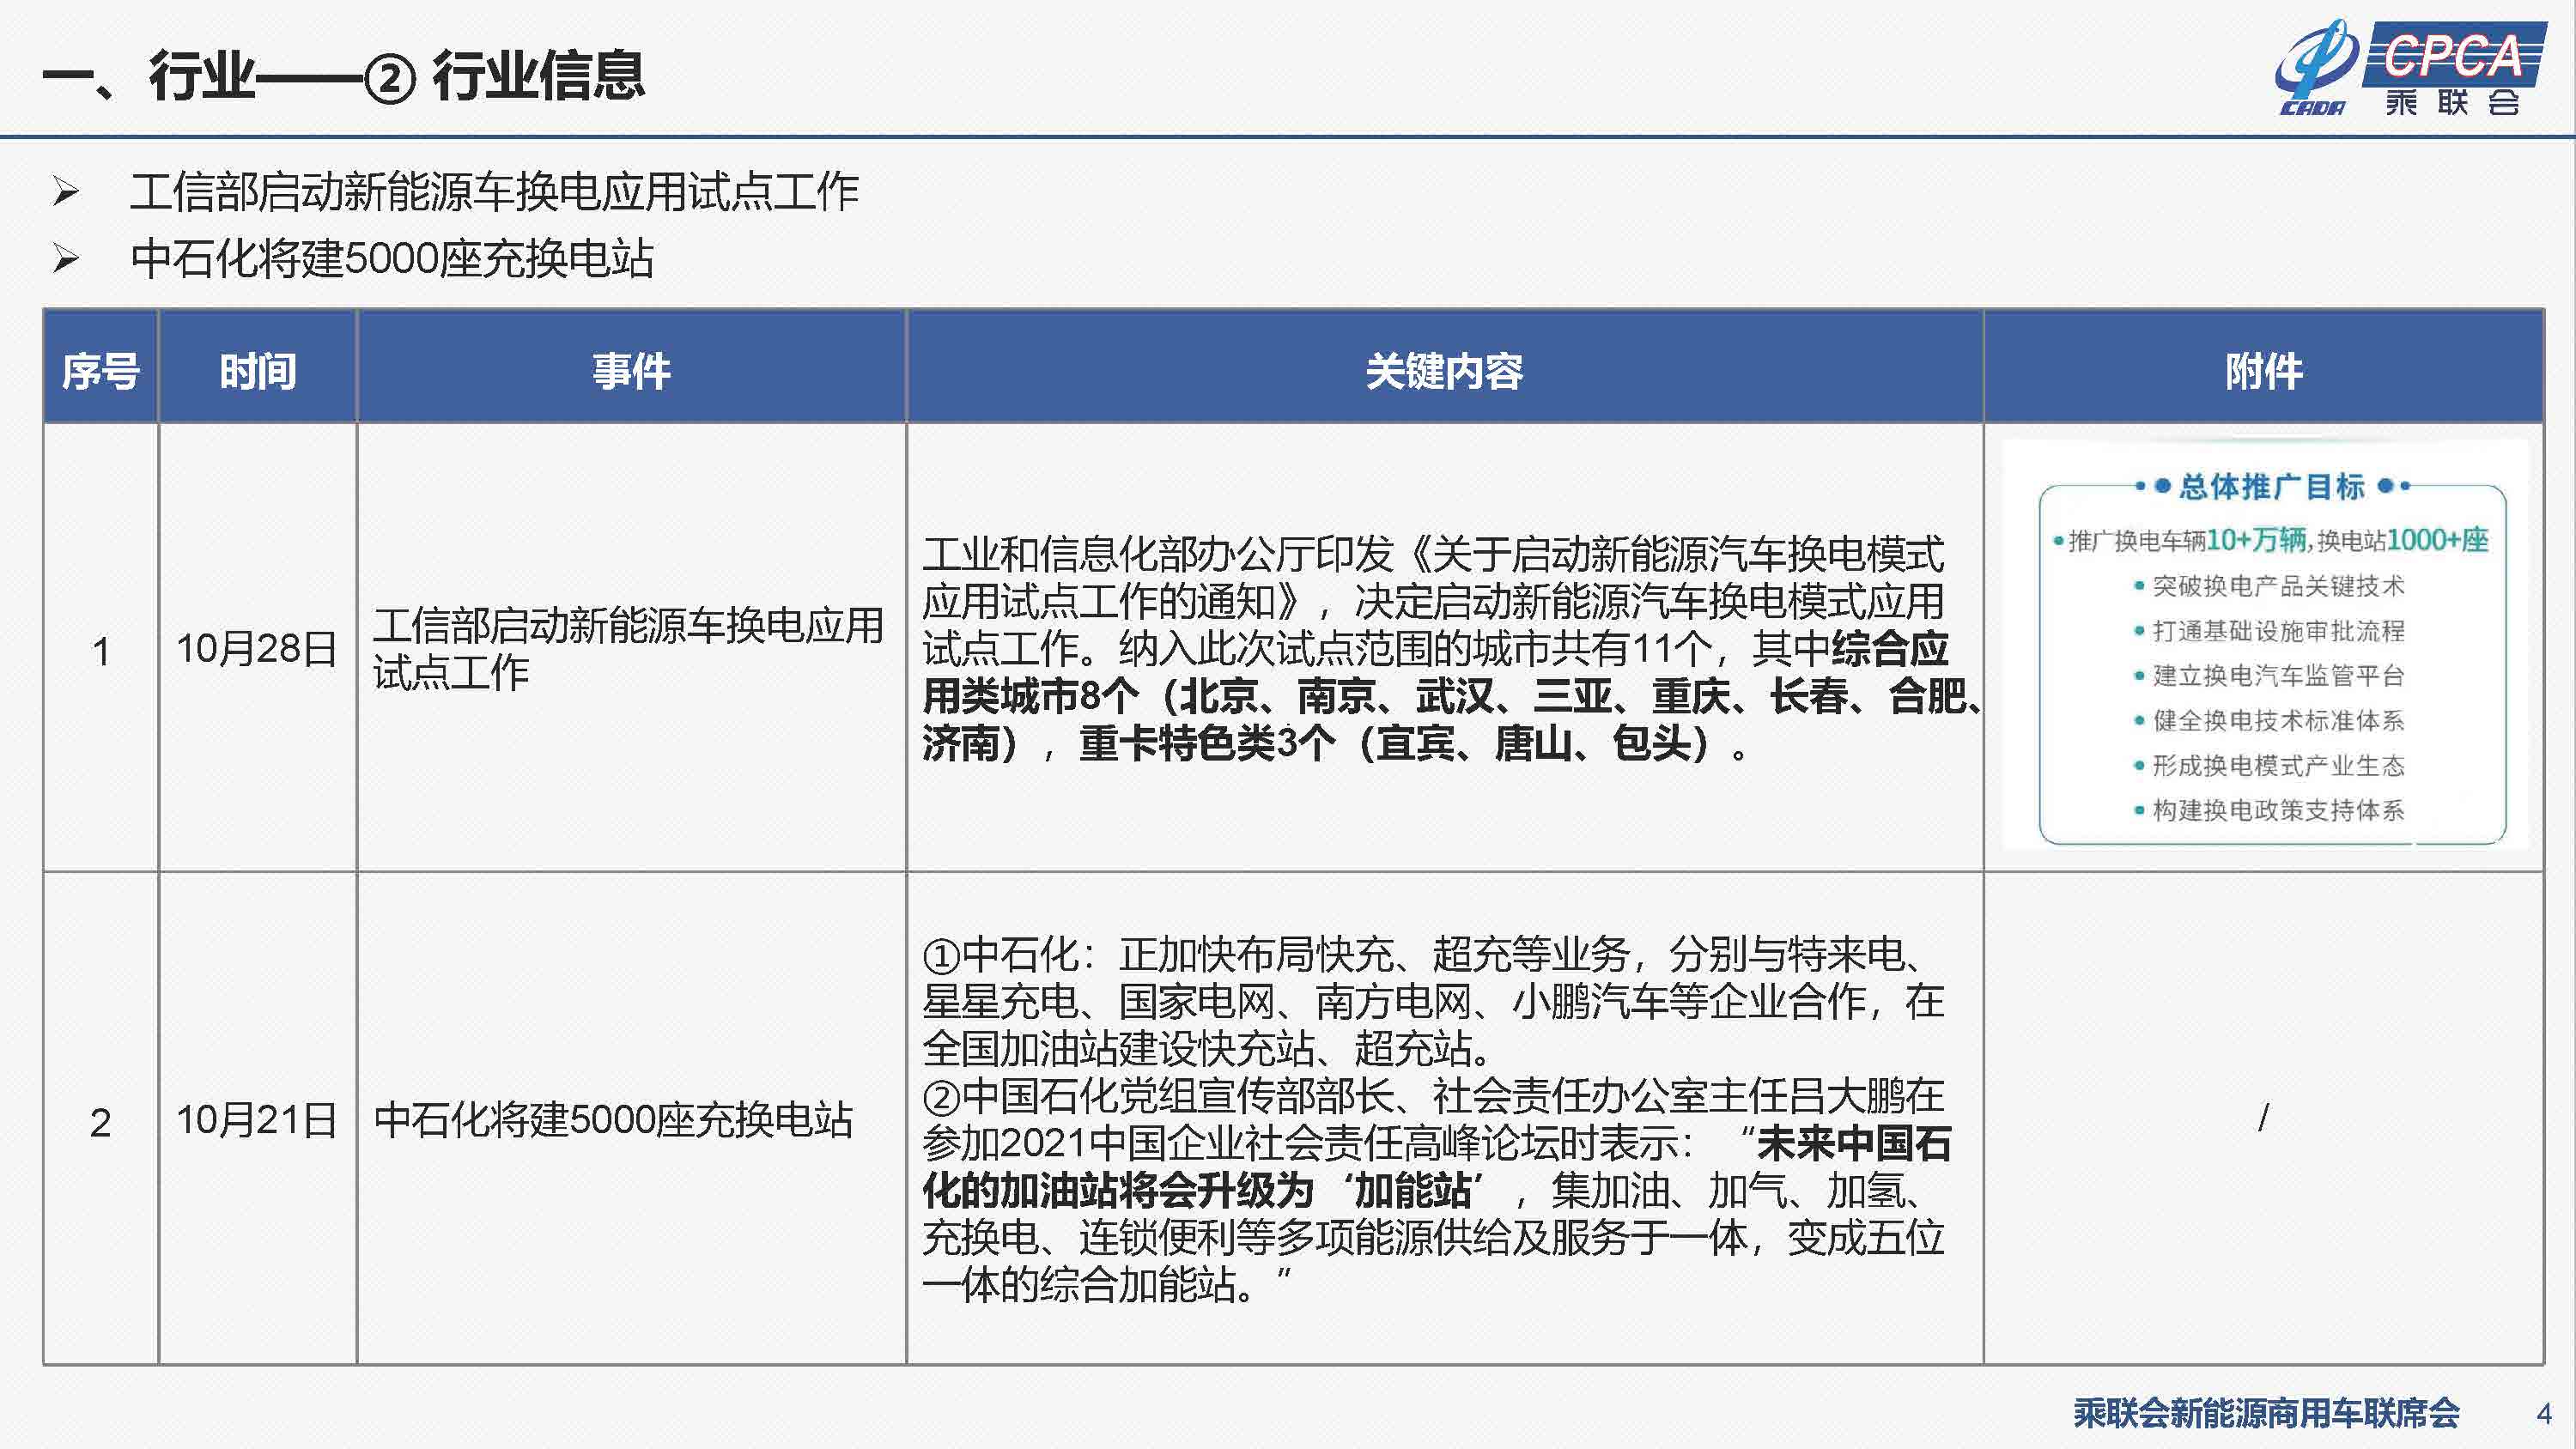Select the event cell 工信部启动新能源车换电应用试点工作

631,648
